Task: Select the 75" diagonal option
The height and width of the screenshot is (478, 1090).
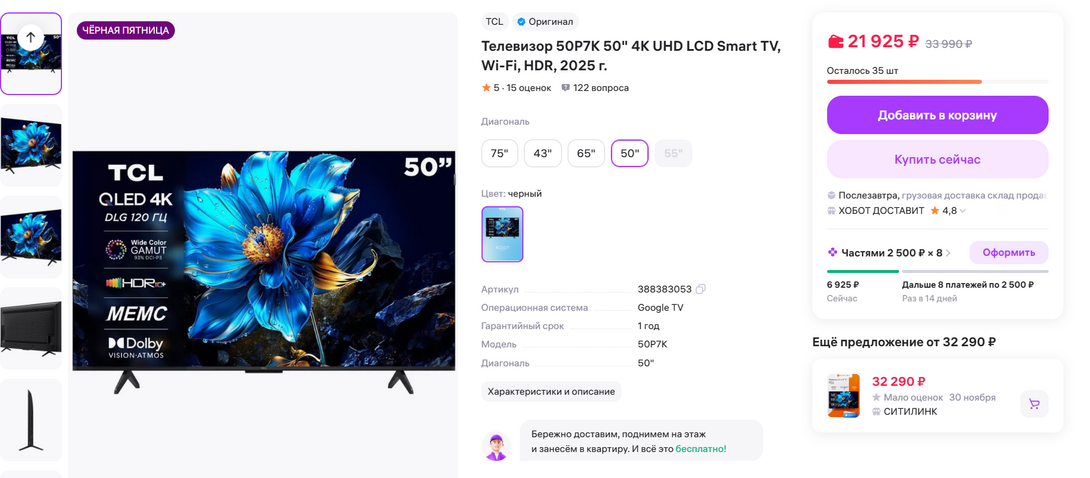Action: [x=500, y=154]
